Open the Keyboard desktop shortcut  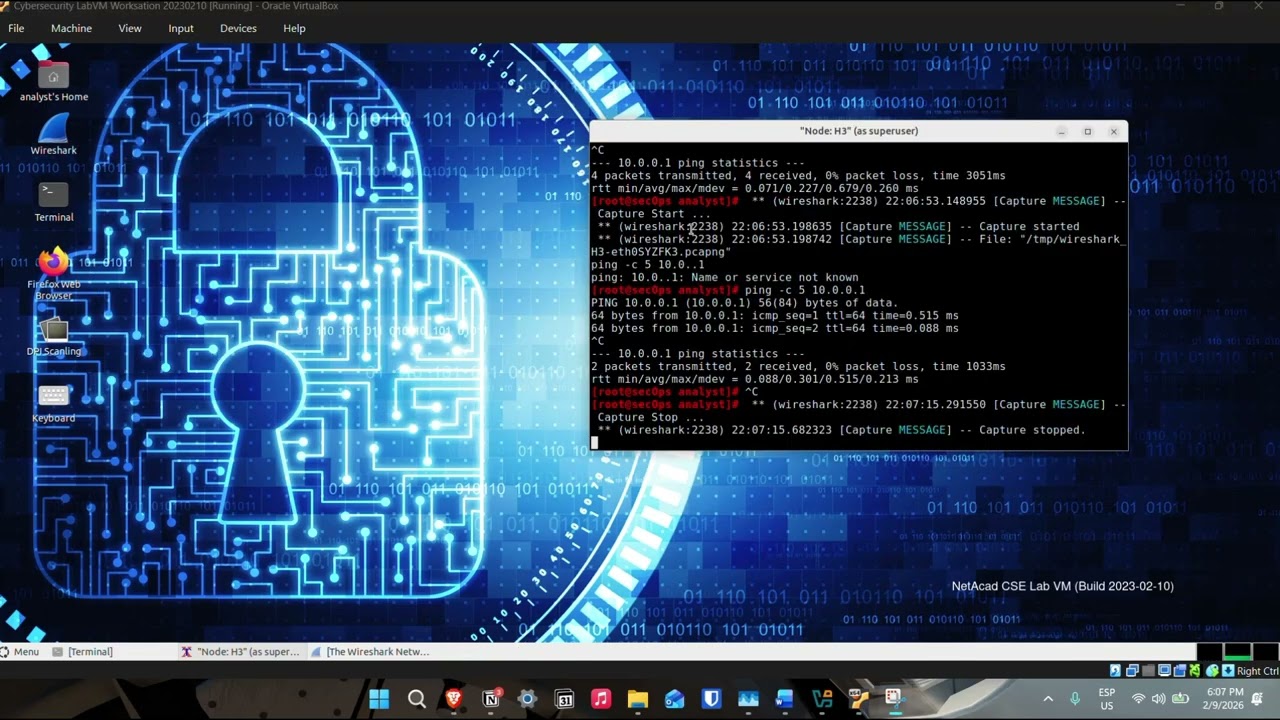pos(54,403)
